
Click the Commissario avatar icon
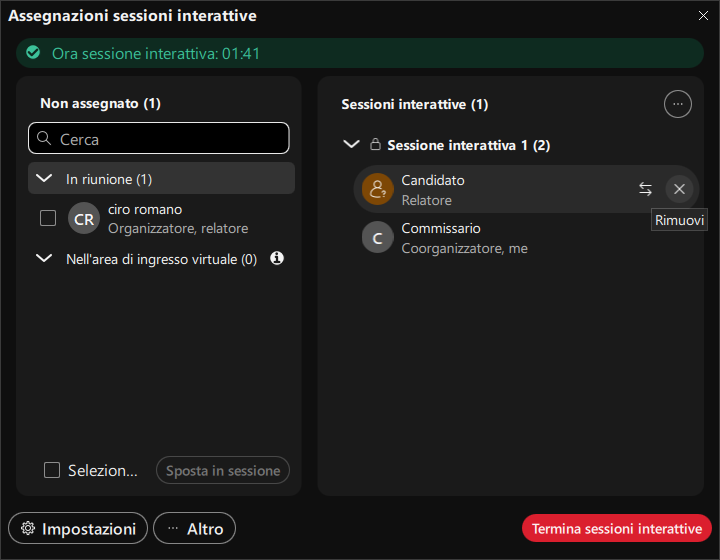tap(377, 237)
